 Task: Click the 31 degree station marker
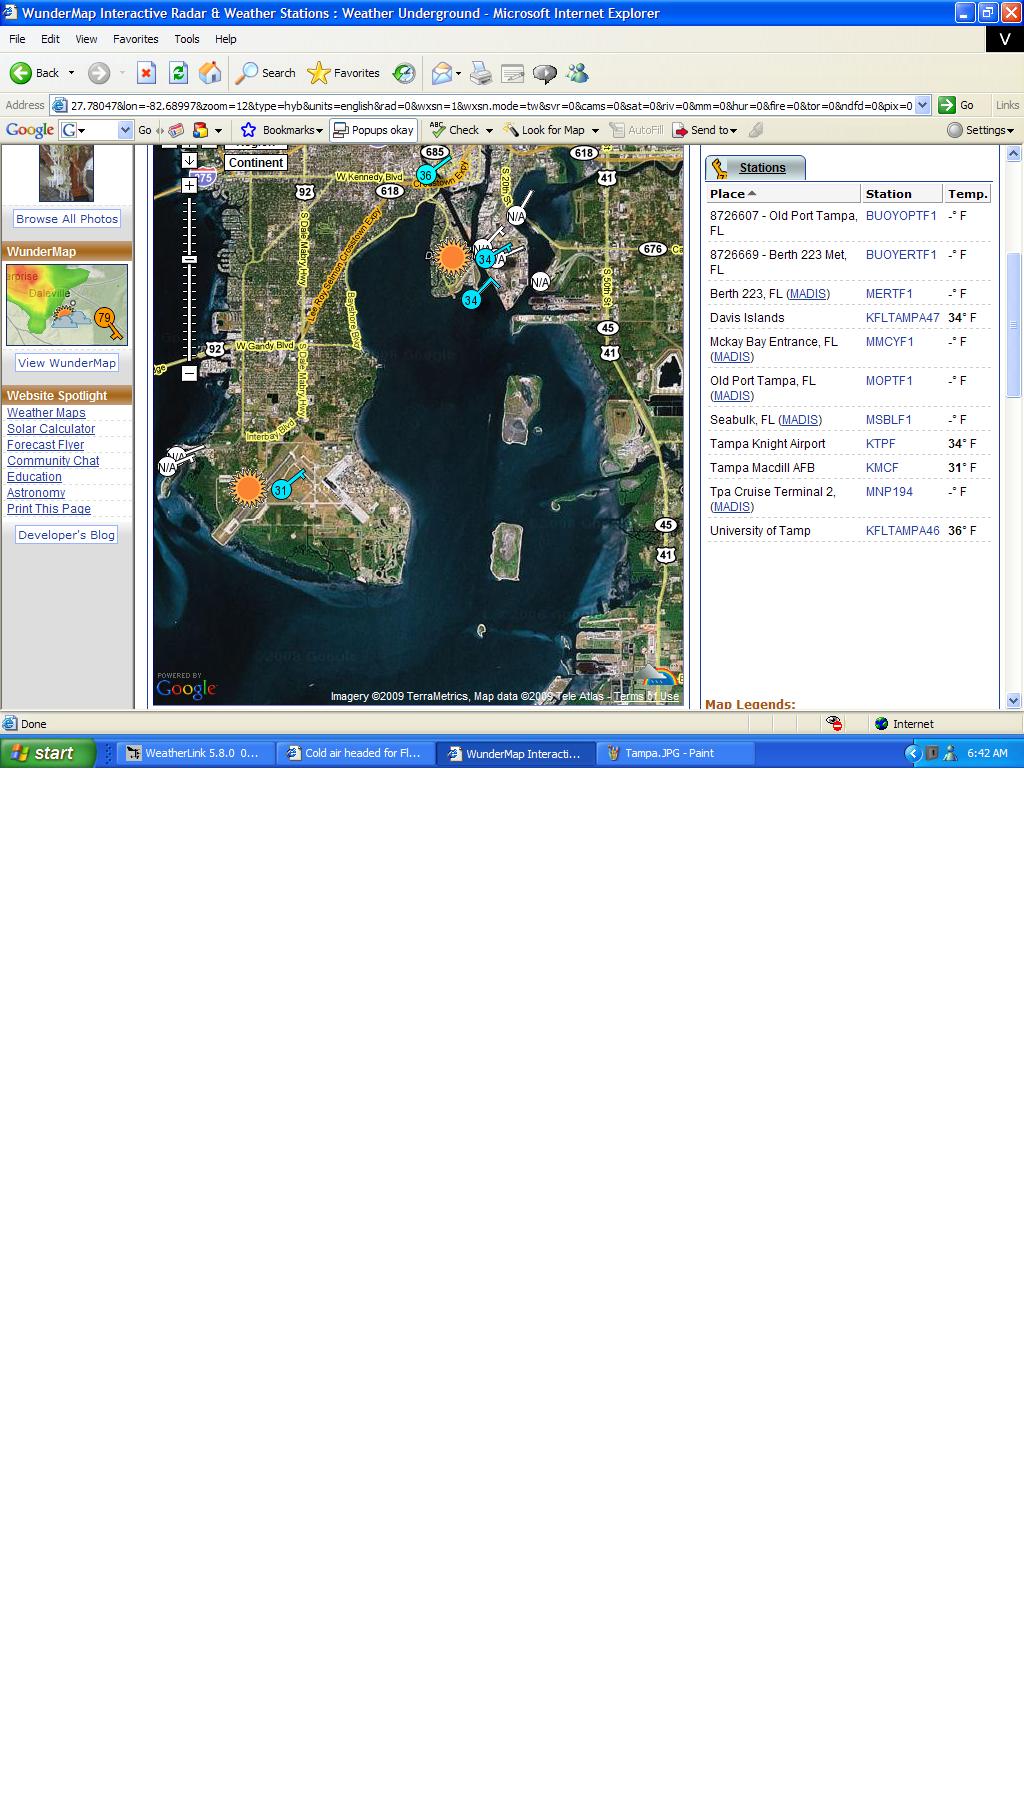(281, 490)
